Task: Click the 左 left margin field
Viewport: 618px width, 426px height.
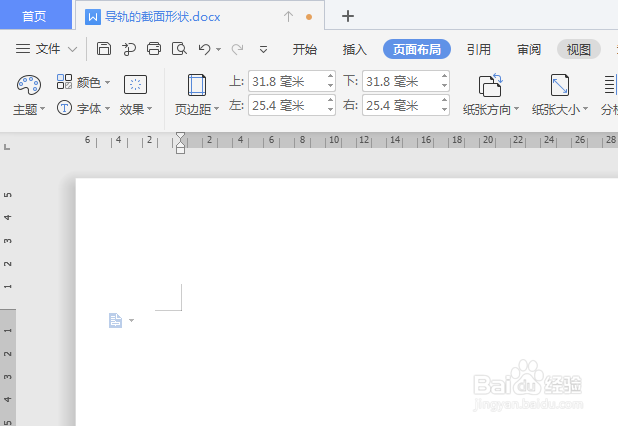Action: pos(287,105)
